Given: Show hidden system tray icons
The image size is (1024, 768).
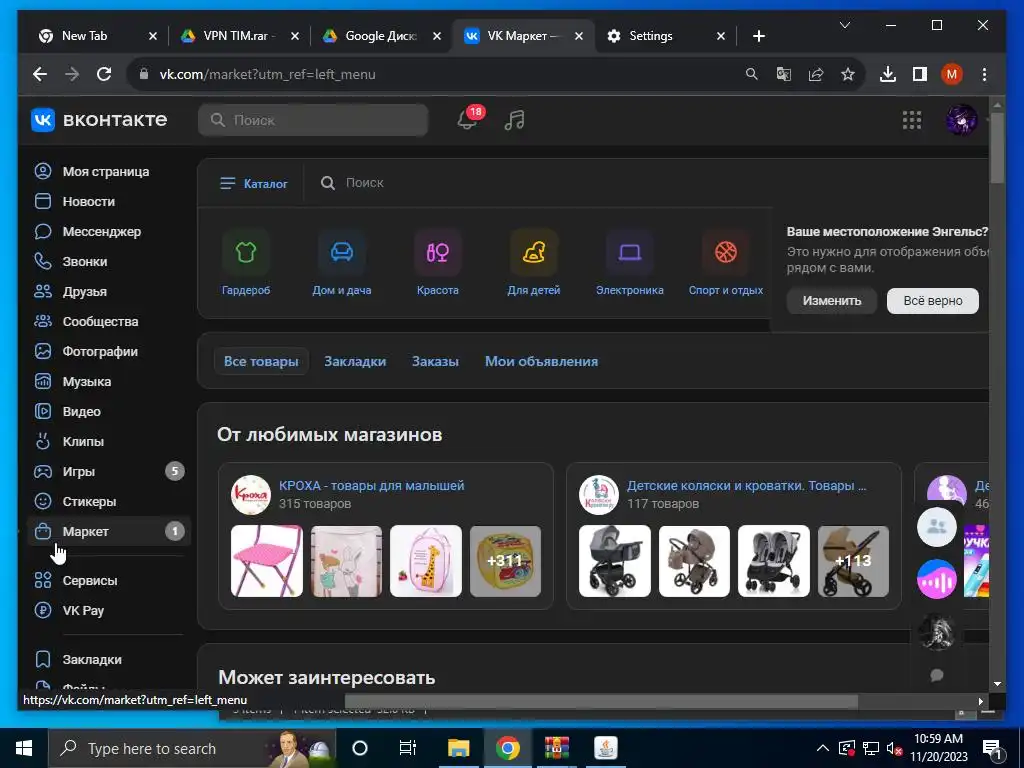Looking at the screenshot, I should [823, 748].
